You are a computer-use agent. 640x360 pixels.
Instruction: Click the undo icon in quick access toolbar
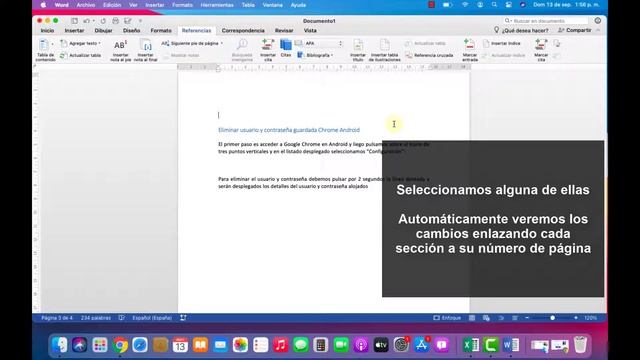pyautogui.click(x=86, y=21)
